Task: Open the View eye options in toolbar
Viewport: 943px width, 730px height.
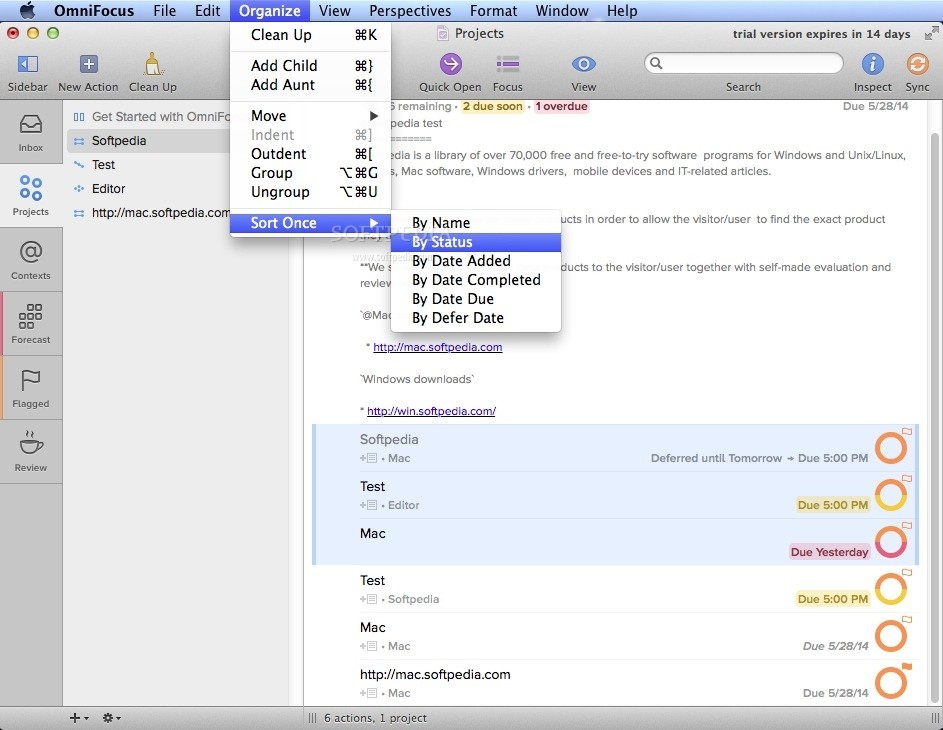Action: coord(583,64)
